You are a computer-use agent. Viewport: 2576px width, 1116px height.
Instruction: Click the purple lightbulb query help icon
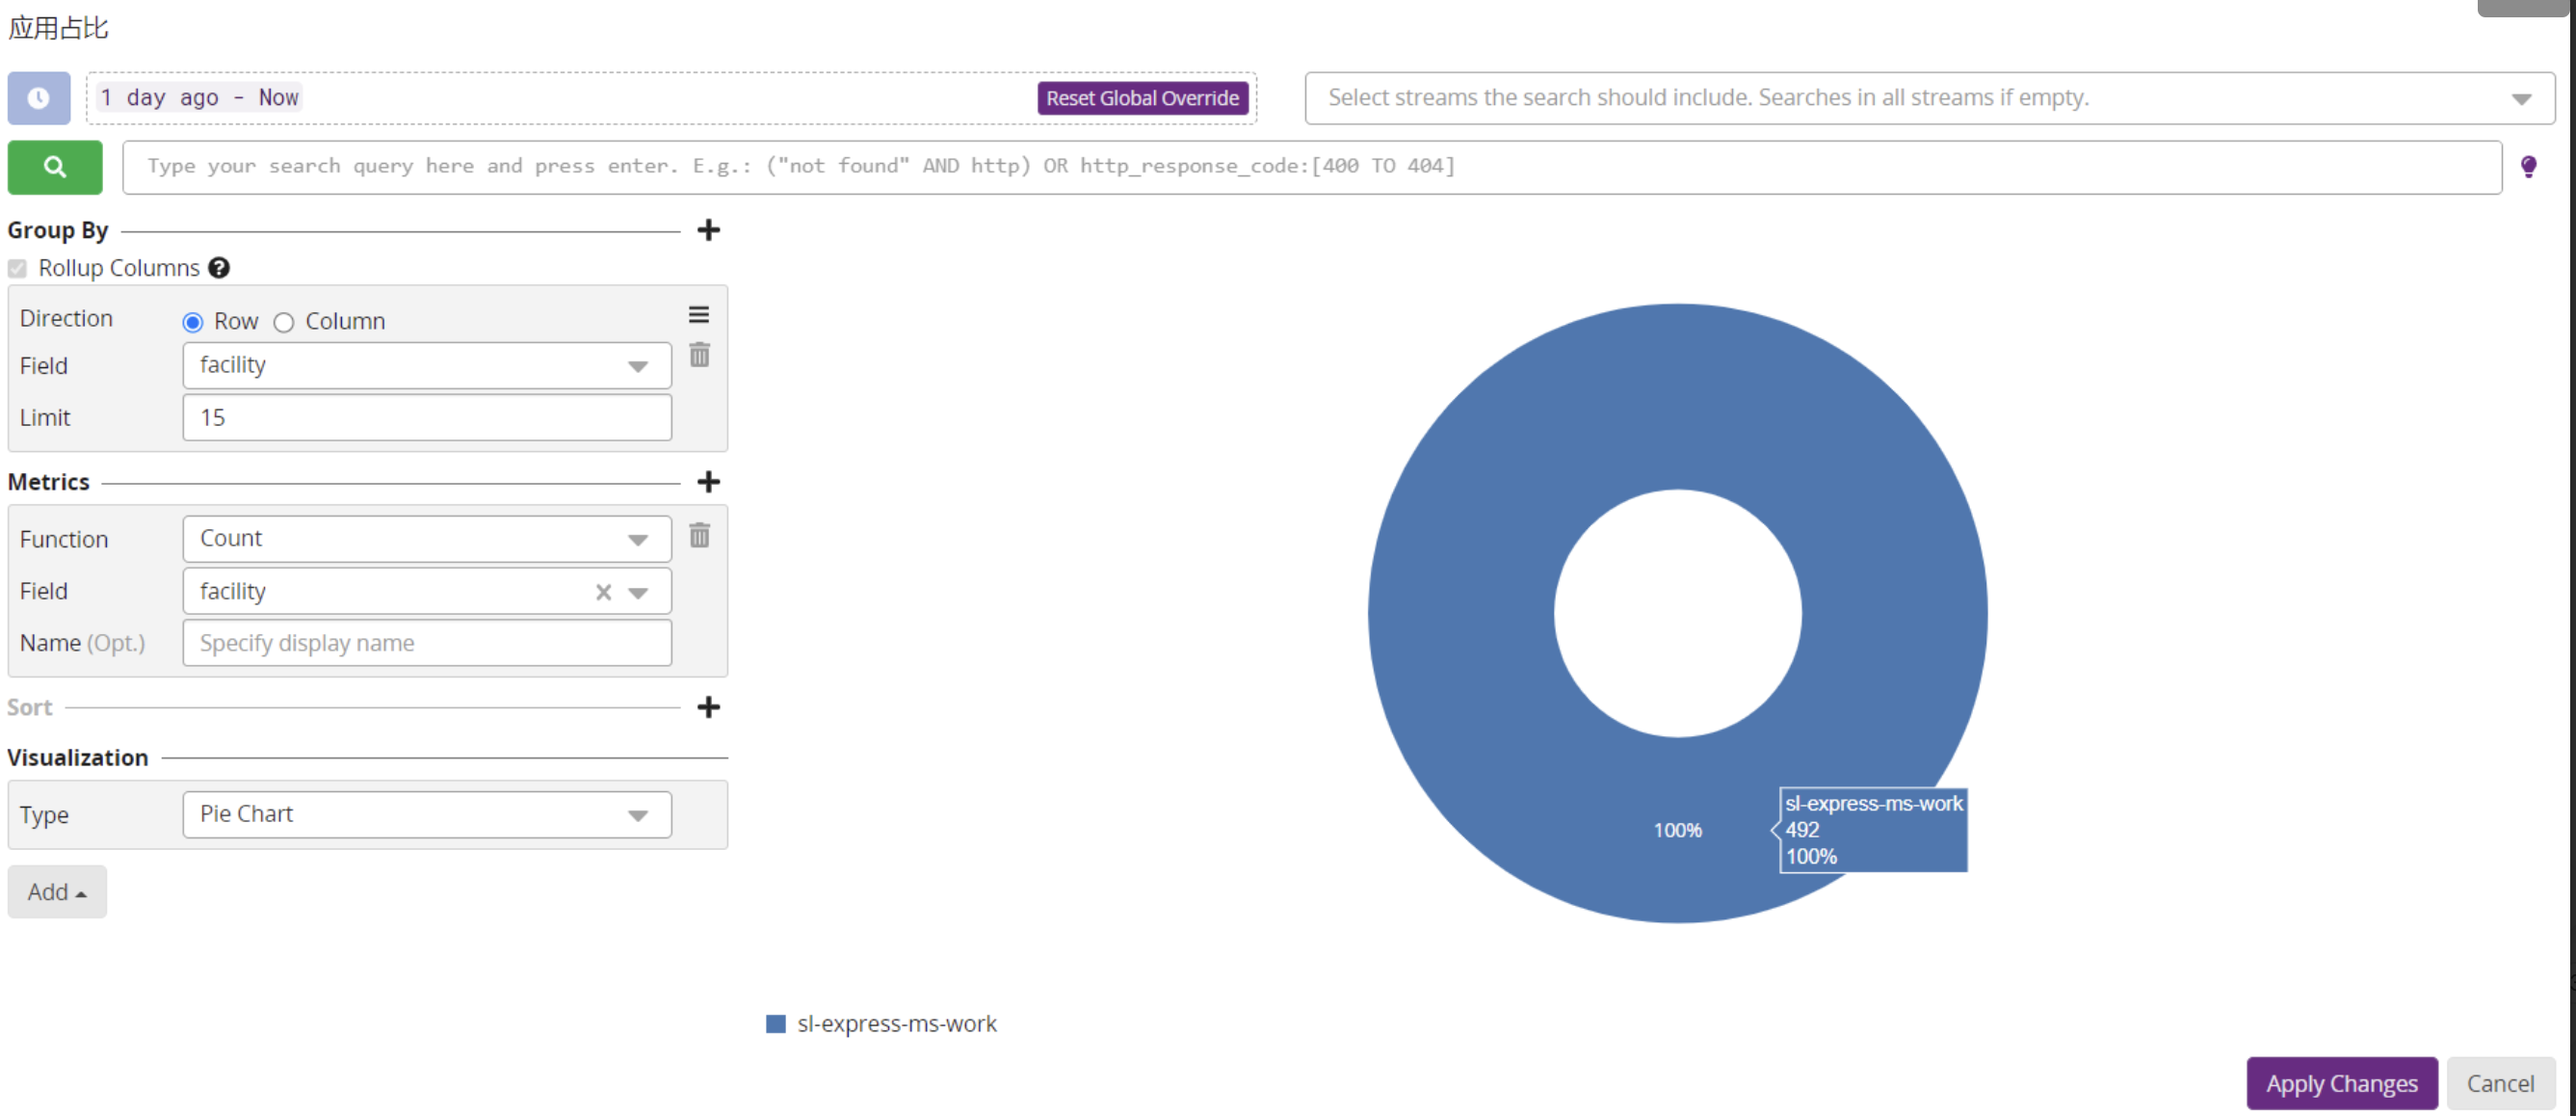(x=2527, y=167)
